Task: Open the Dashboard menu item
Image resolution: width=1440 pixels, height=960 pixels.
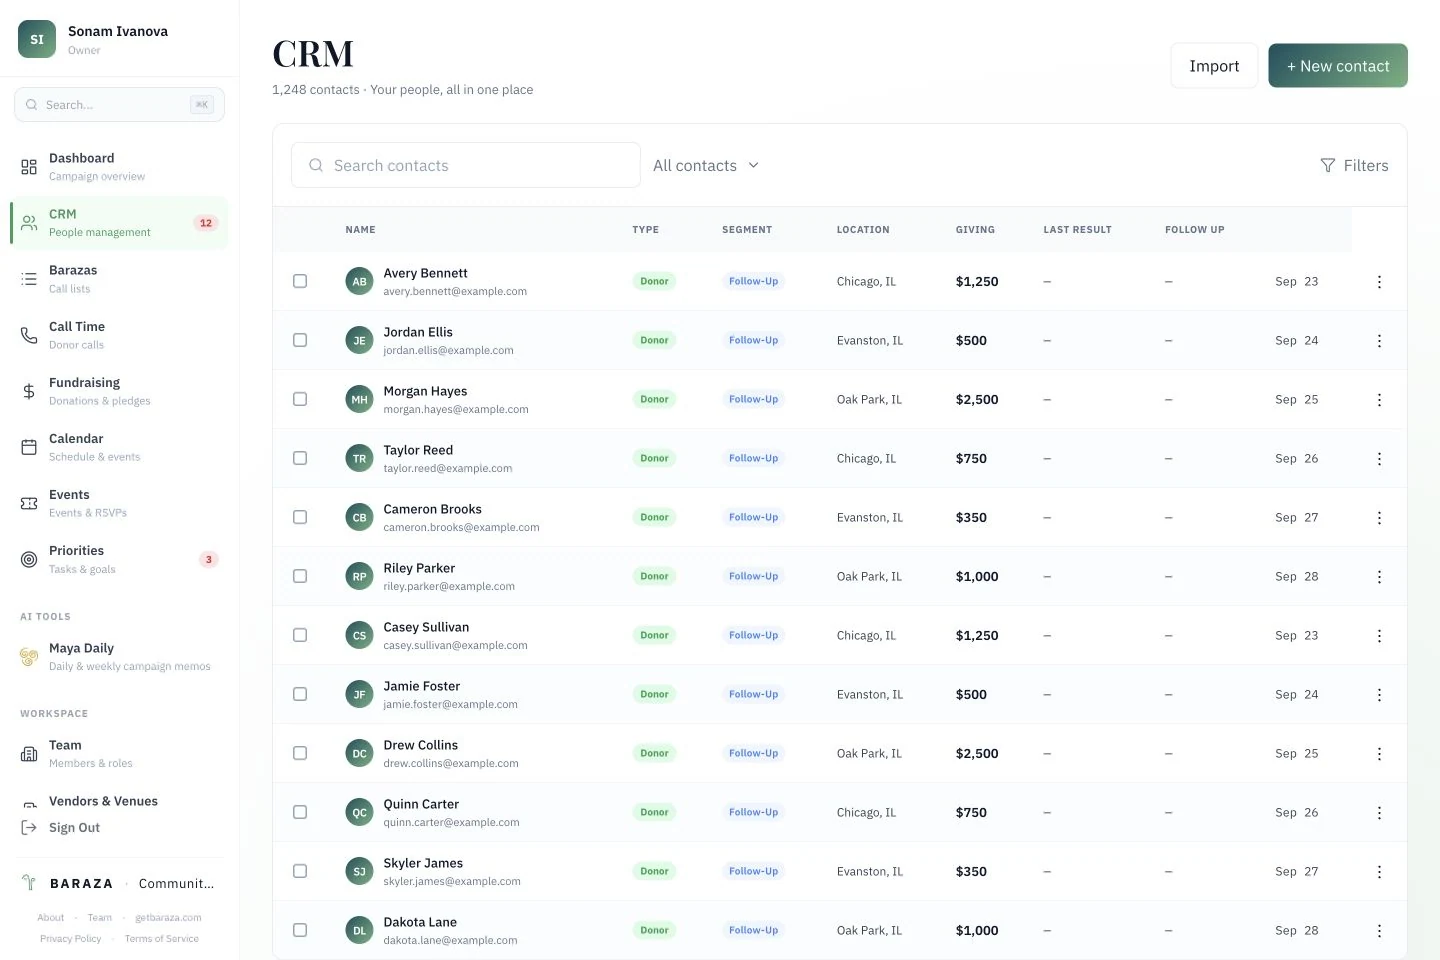Action: coord(119,166)
